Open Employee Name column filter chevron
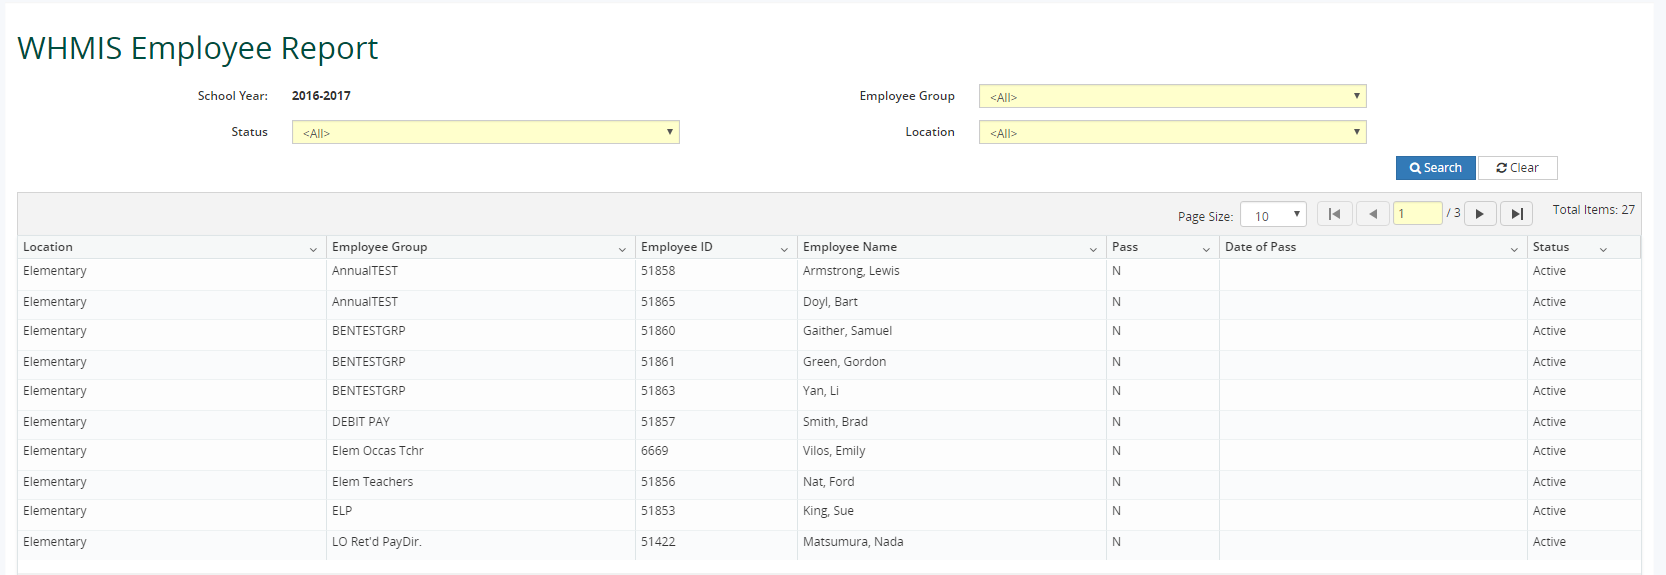The height and width of the screenshot is (575, 1666). coord(1093,249)
